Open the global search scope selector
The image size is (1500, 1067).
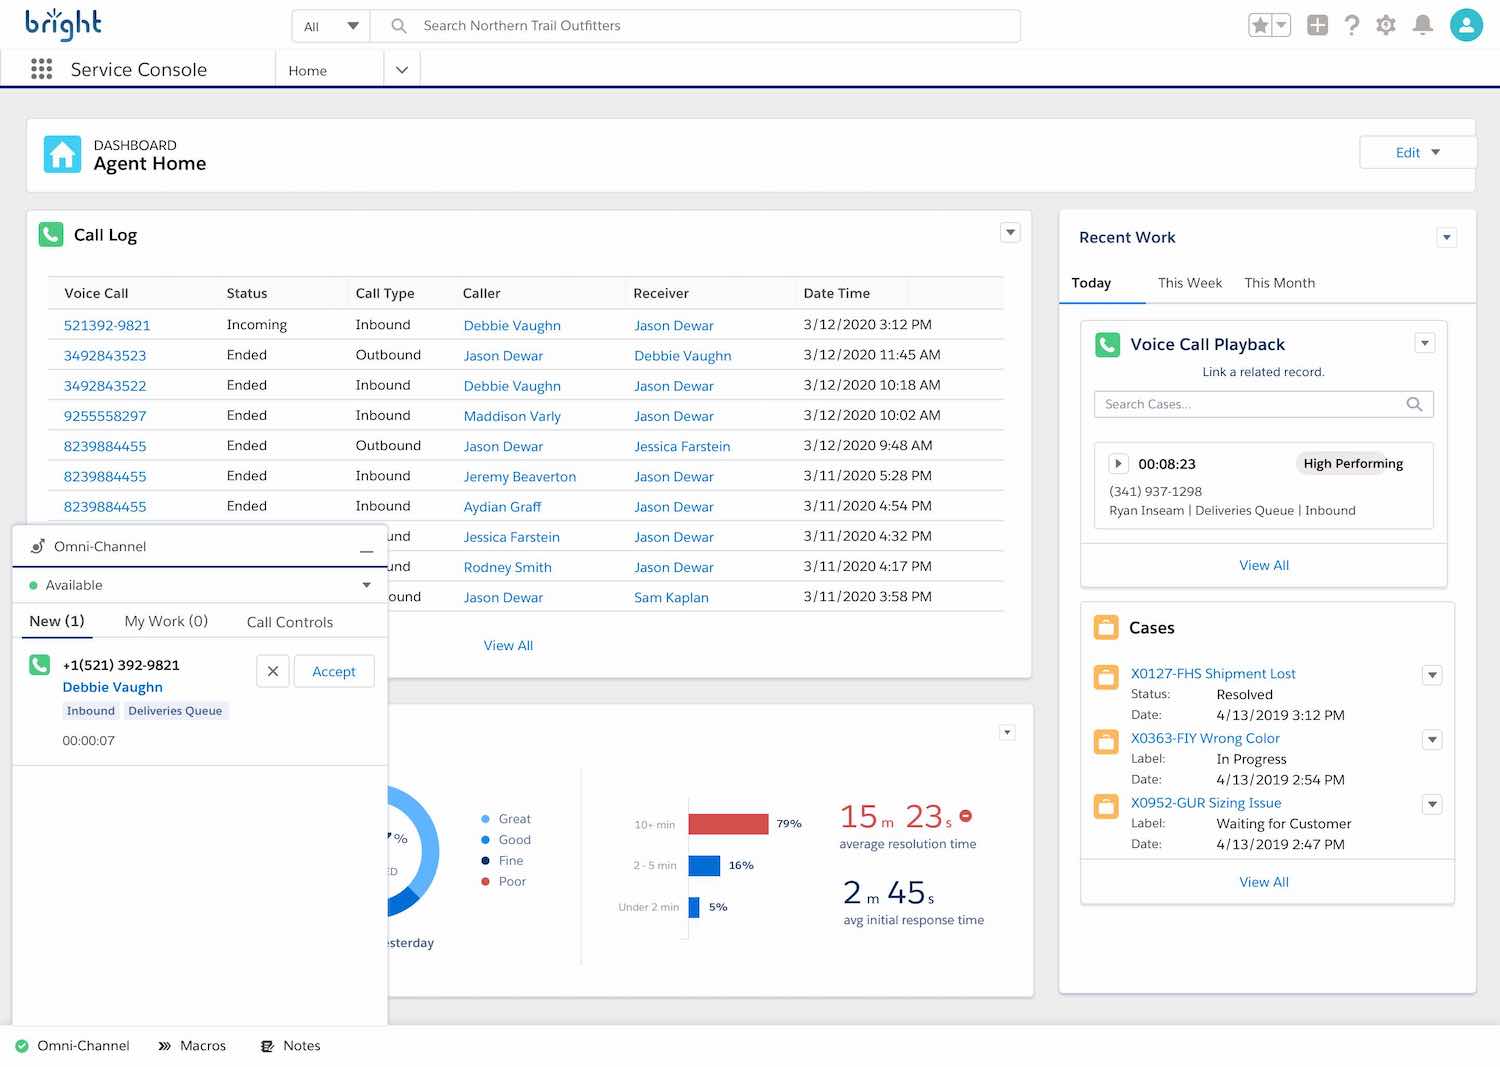[330, 25]
